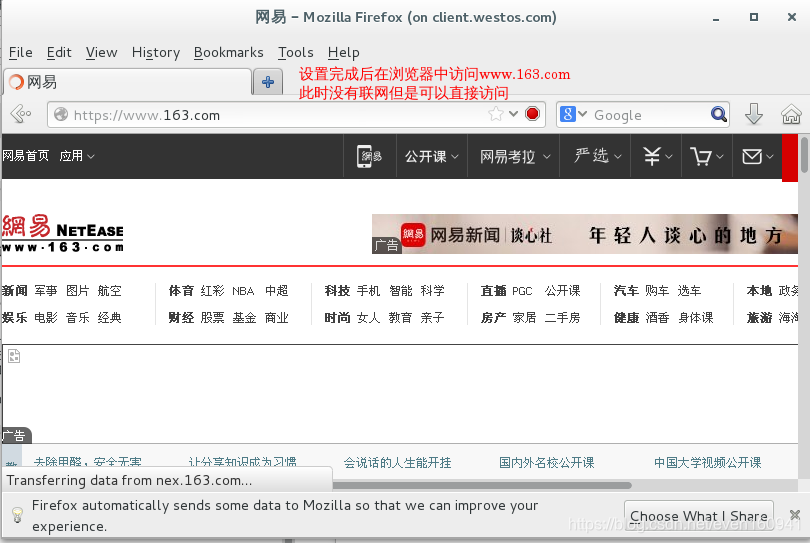Open the View menu

point(101,53)
